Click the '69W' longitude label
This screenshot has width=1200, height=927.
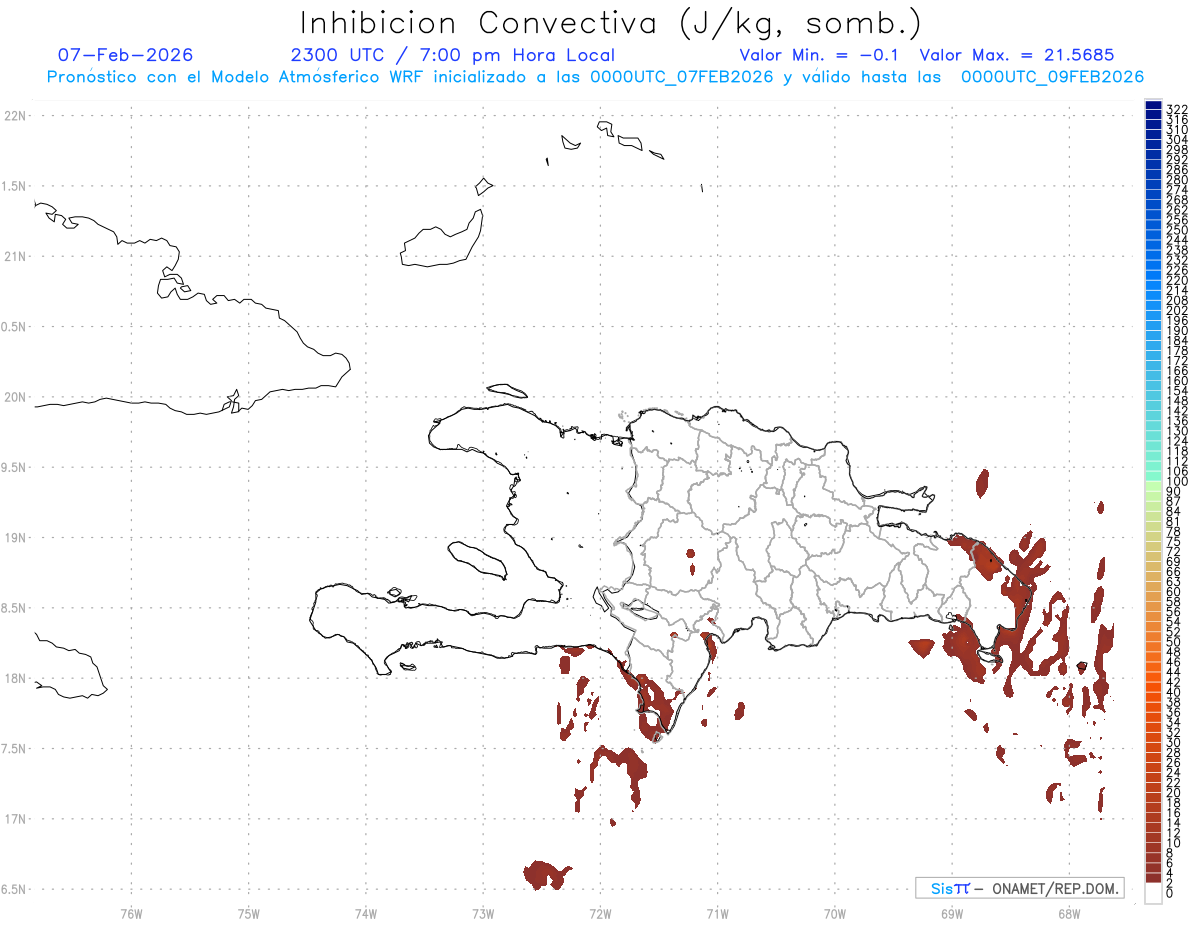click(x=952, y=913)
